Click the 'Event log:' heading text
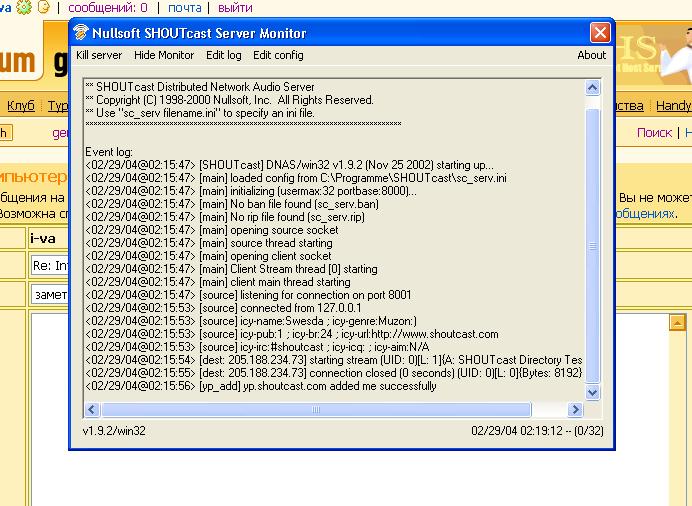This screenshot has height=506, width=692. [109, 152]
